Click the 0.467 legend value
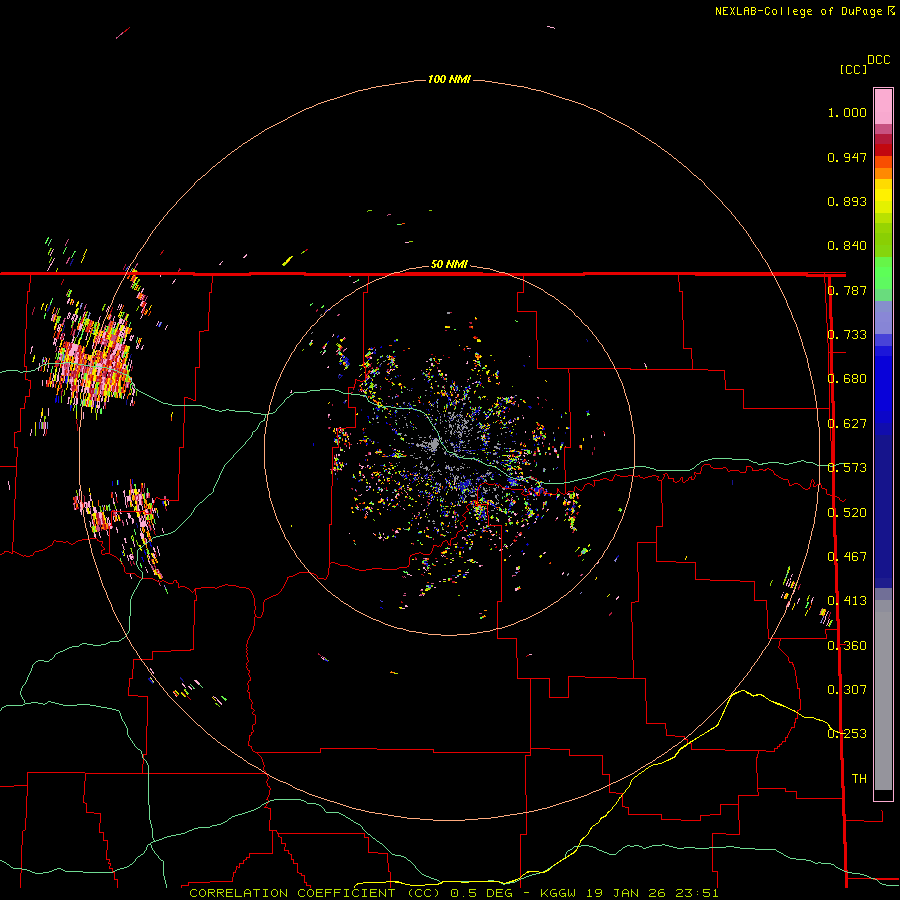The width and height of the screenshot is (900, 900). 847,557
